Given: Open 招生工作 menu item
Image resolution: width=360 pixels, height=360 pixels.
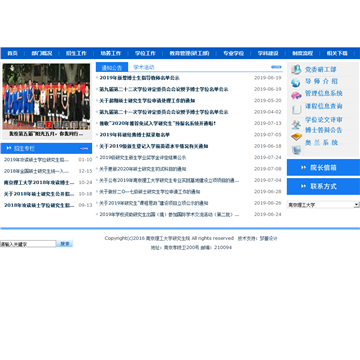Looking at the screenshot, I should 76,53.
